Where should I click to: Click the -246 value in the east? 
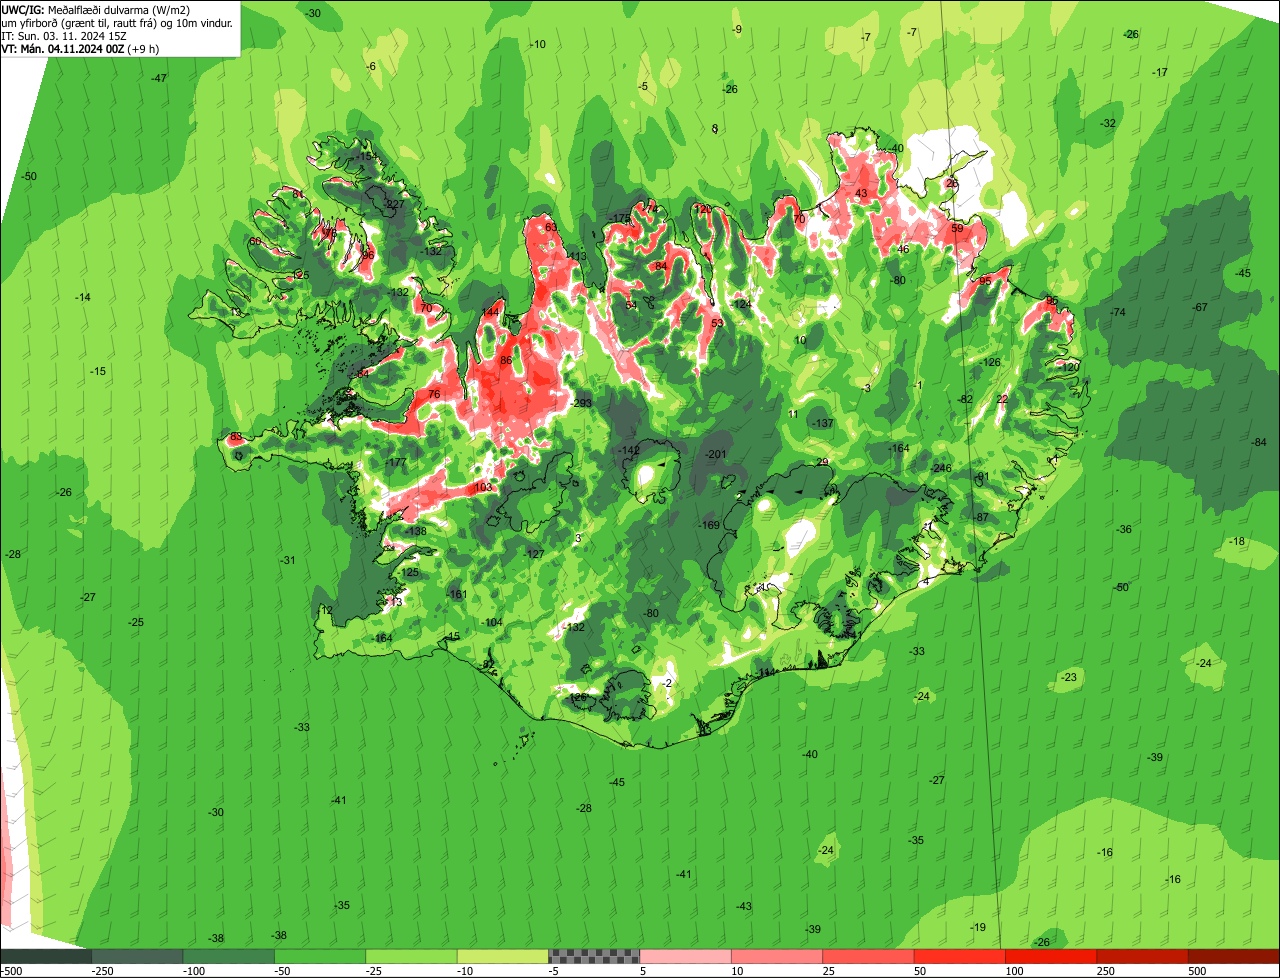pyautogui.click(x=941, y=468)
